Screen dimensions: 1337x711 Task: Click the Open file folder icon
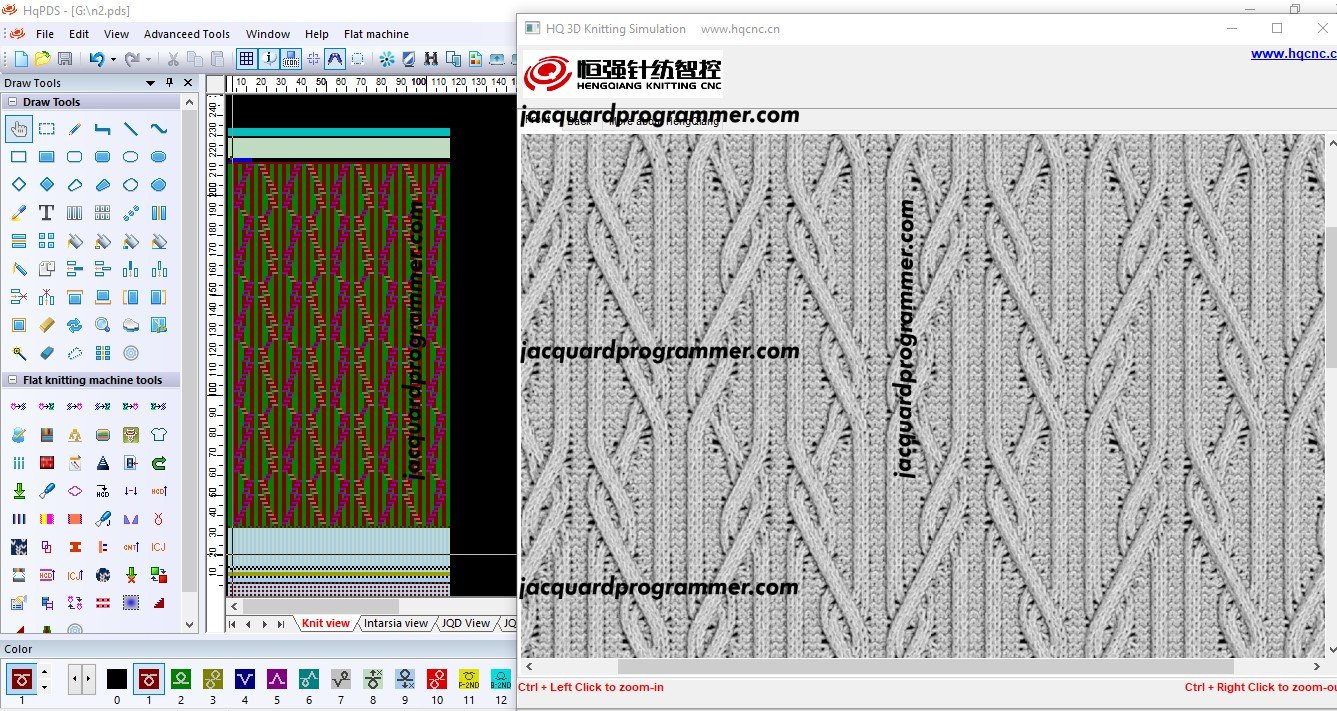(x=42, y=60)
